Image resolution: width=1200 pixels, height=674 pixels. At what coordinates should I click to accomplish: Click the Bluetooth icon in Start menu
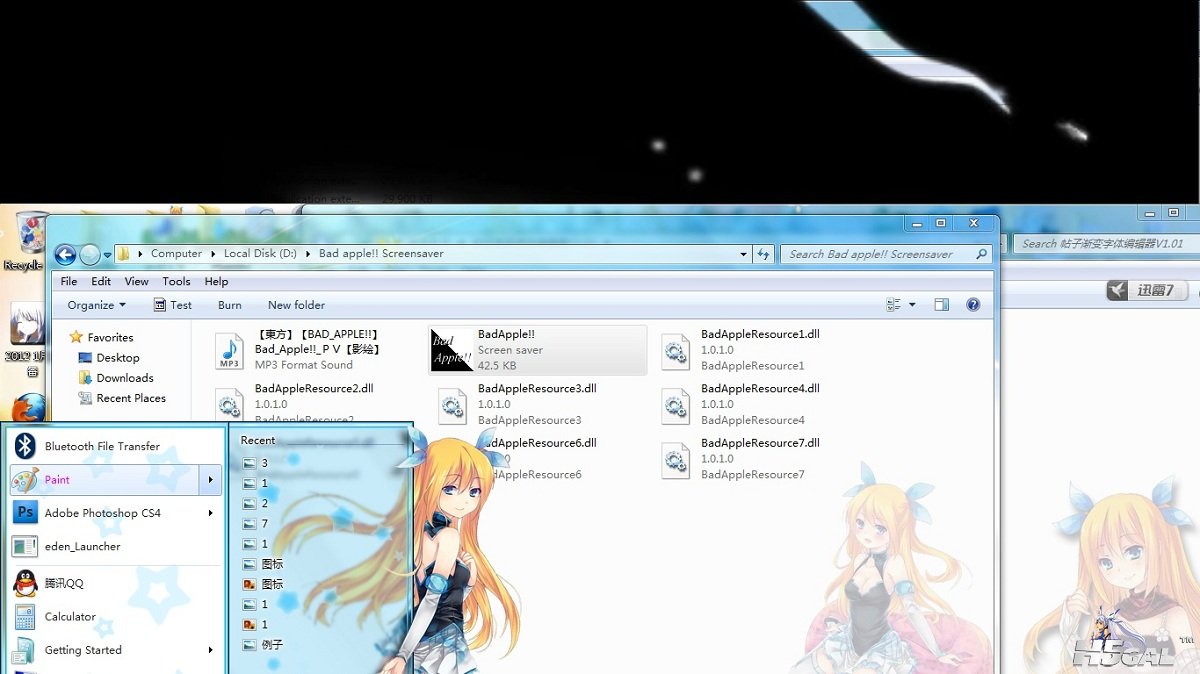click(x=25, y=446)
